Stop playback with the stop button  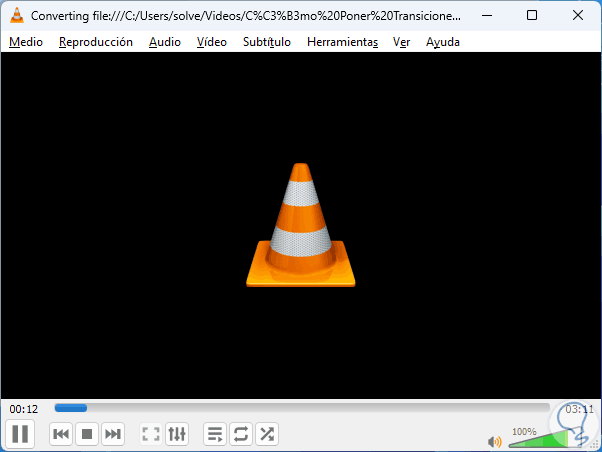click(87, 434)
